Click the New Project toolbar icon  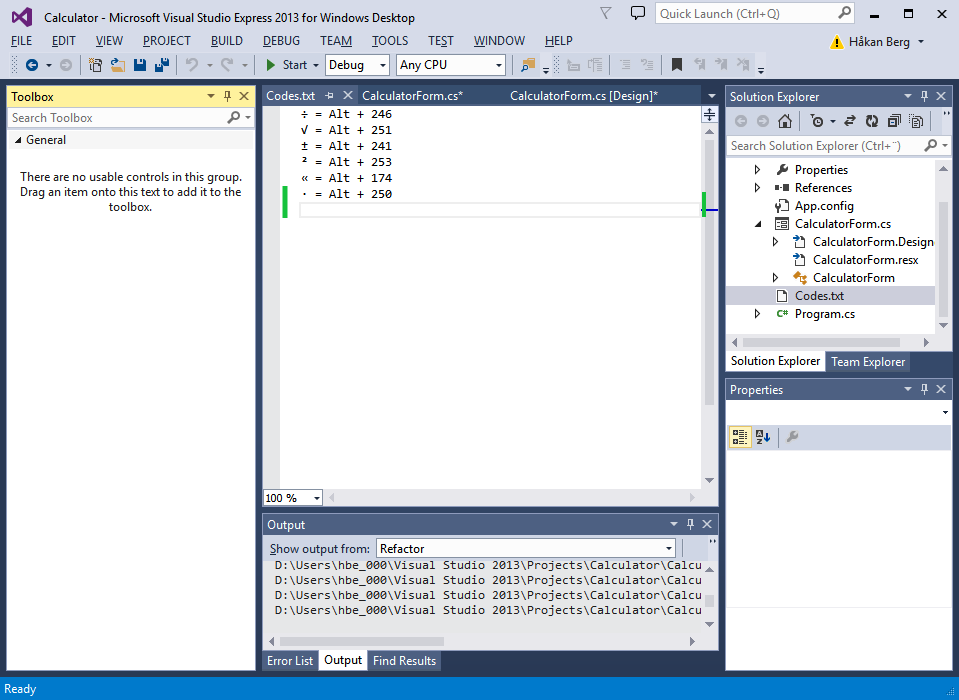click(95, 65)
